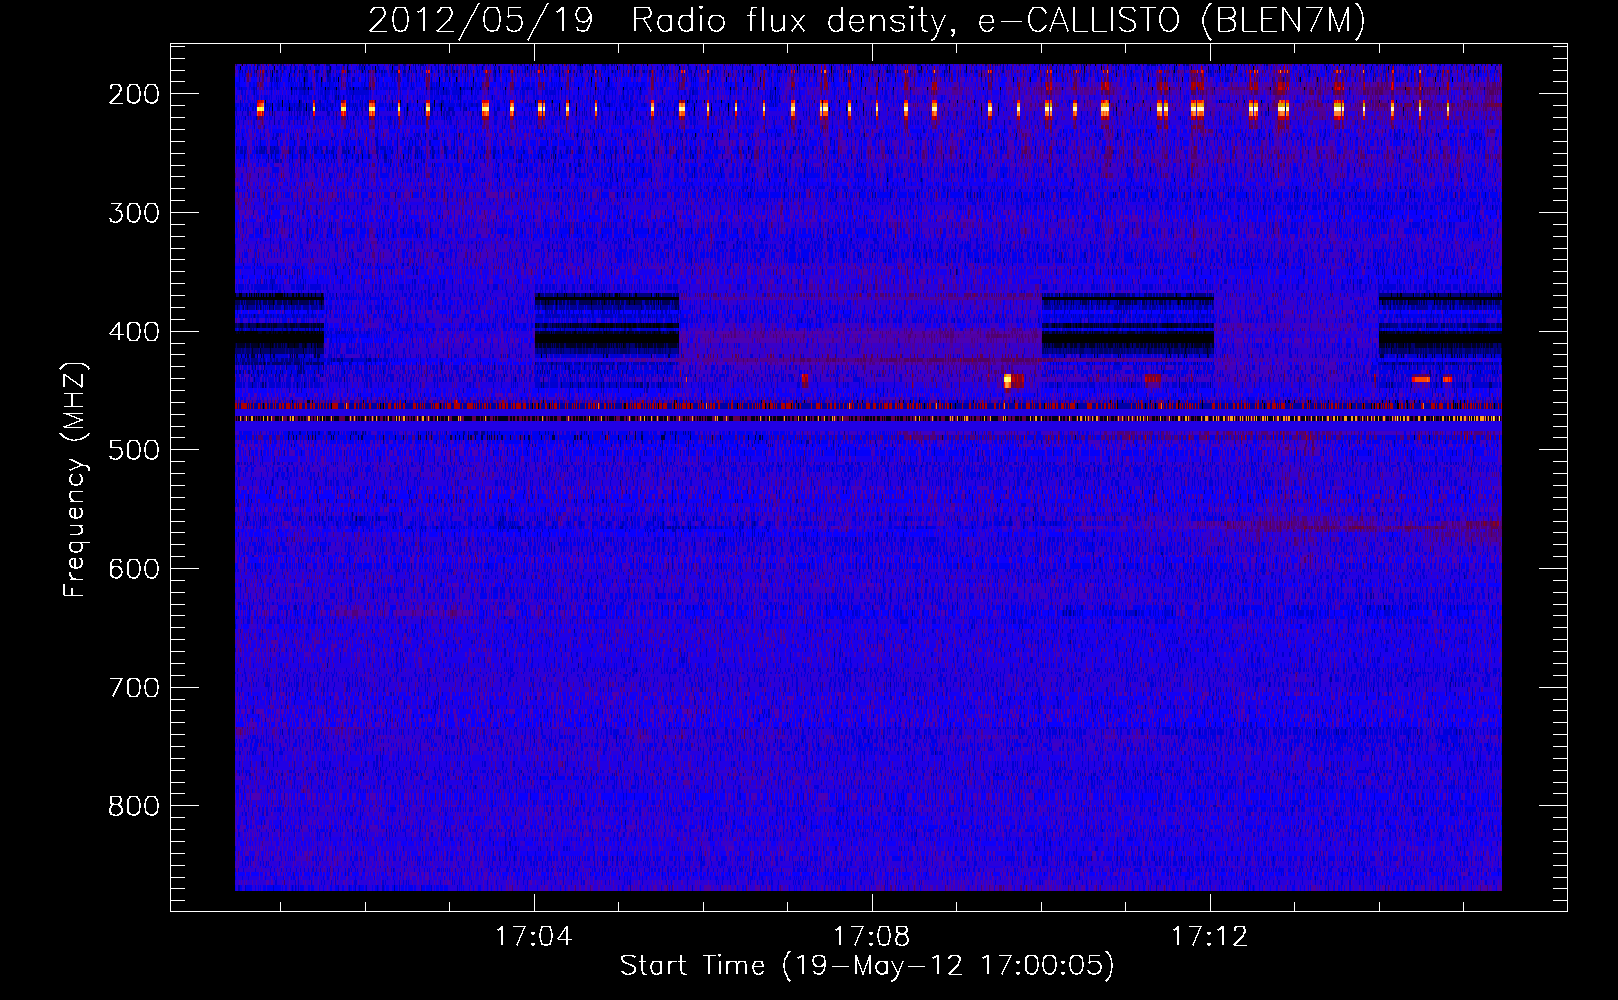Click the 'Frequency (MHZ)' axis label
The height and width of the screenshot is (1000, 1618).
tap(75, 479)
